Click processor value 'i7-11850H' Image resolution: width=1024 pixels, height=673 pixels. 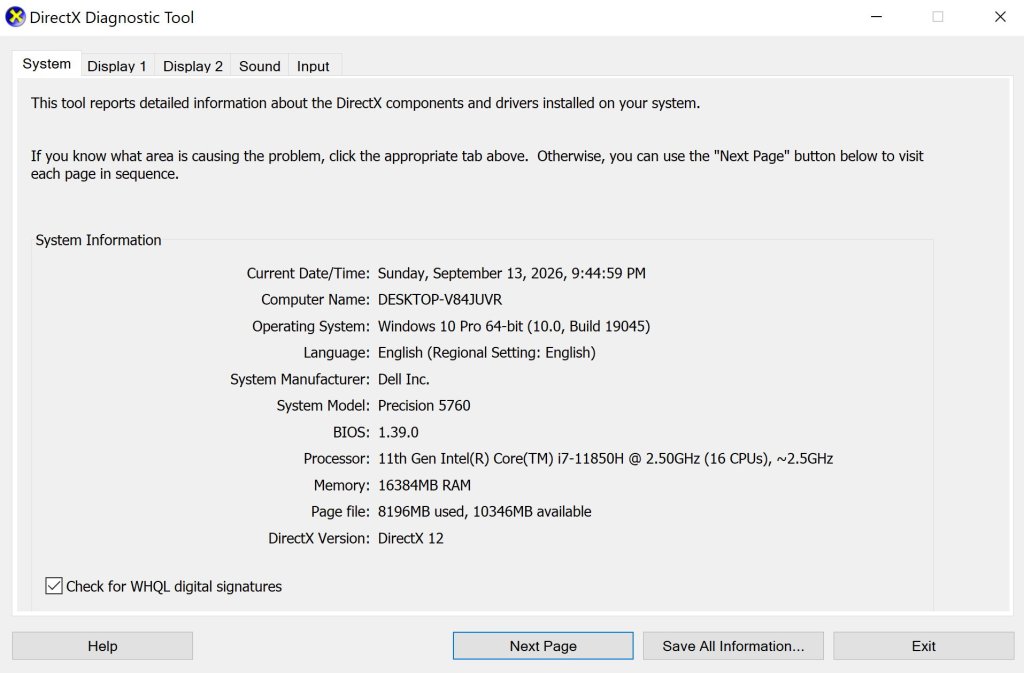[590, 458]
